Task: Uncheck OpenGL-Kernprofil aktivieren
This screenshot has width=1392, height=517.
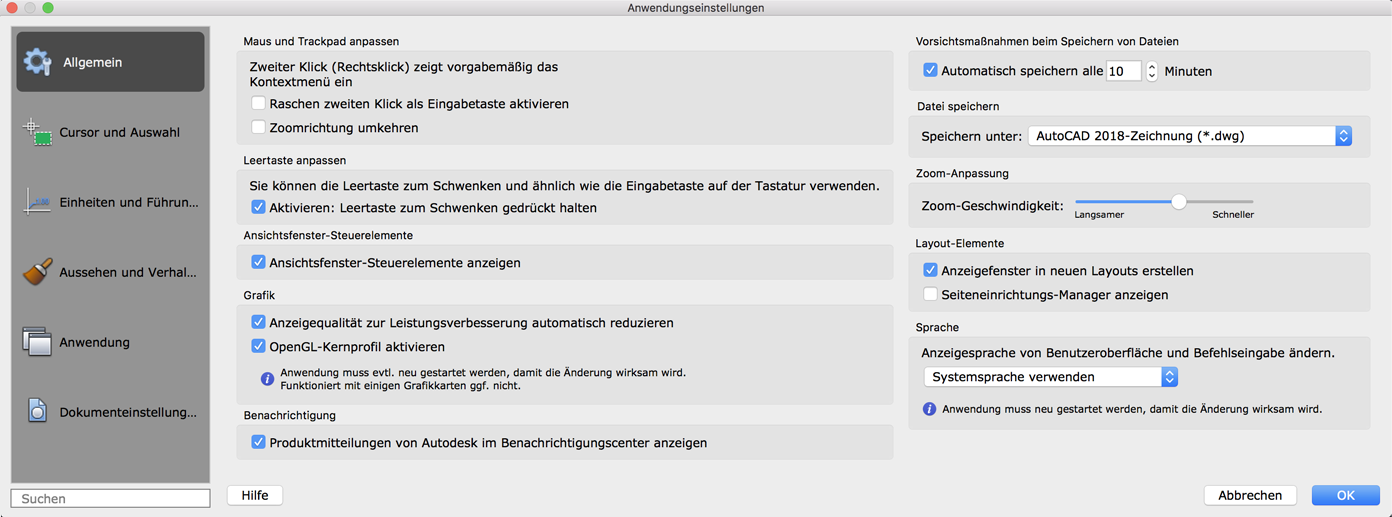Action: pyautogui.click(x=258, y=347)
